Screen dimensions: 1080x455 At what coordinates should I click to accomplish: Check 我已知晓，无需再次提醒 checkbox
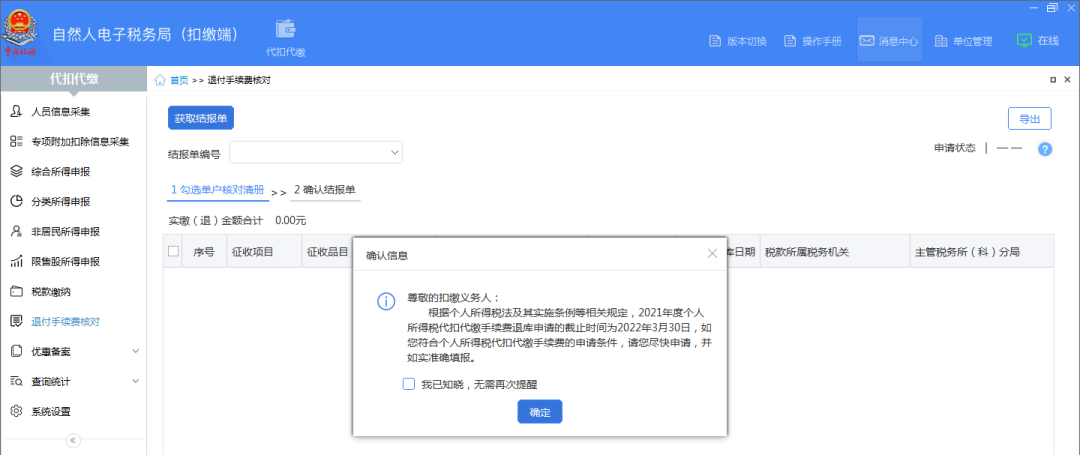pos(408,384)
